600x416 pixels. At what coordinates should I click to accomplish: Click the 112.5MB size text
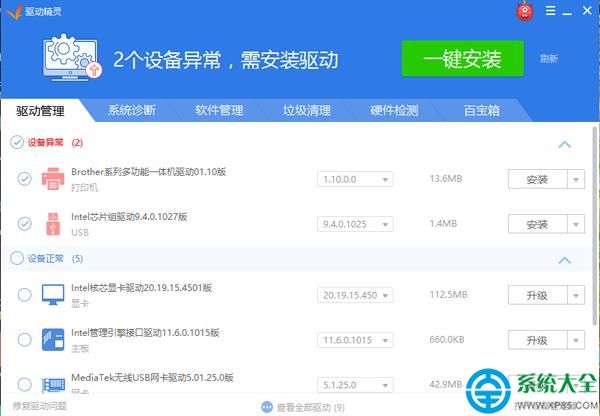448,295
